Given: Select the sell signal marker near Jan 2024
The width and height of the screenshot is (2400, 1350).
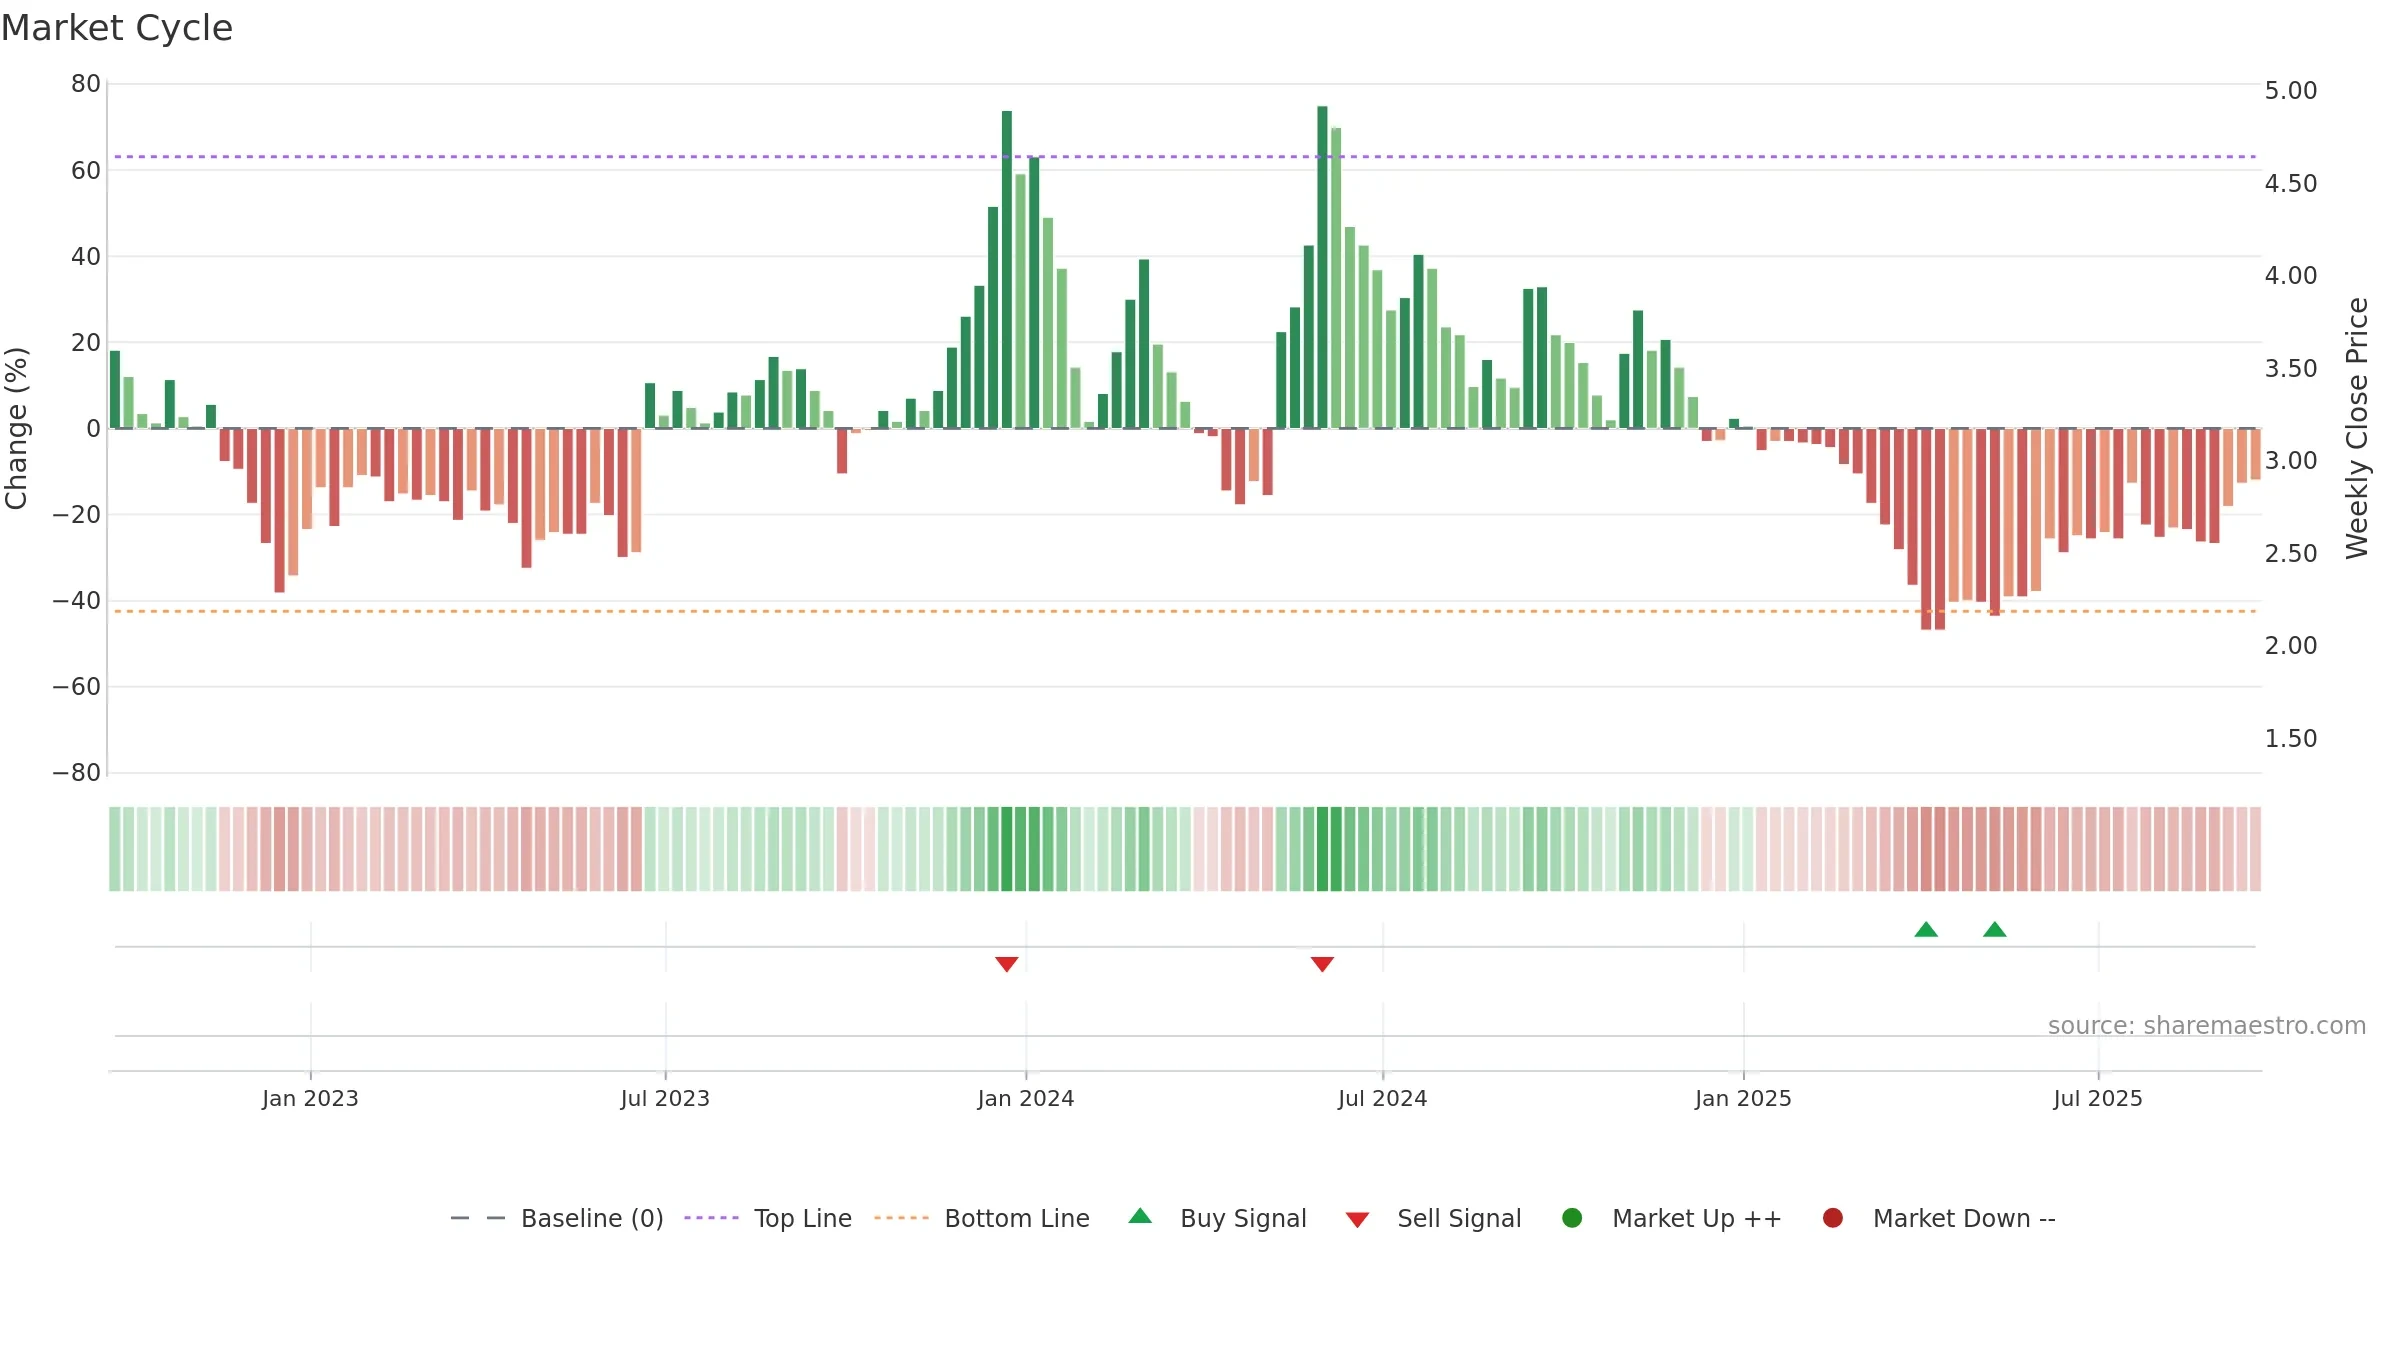Looking at the screenshot, I should (x=1007, y=964).
